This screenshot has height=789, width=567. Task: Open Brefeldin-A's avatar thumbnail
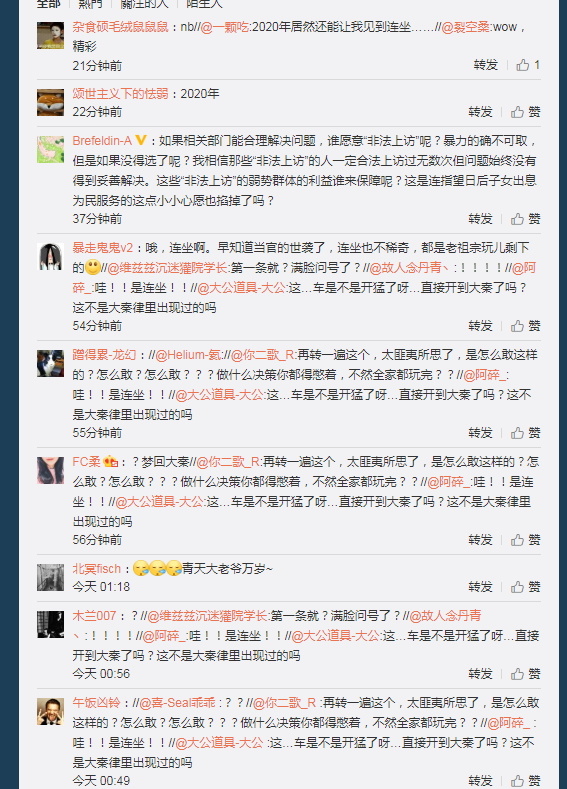[50, 149]
